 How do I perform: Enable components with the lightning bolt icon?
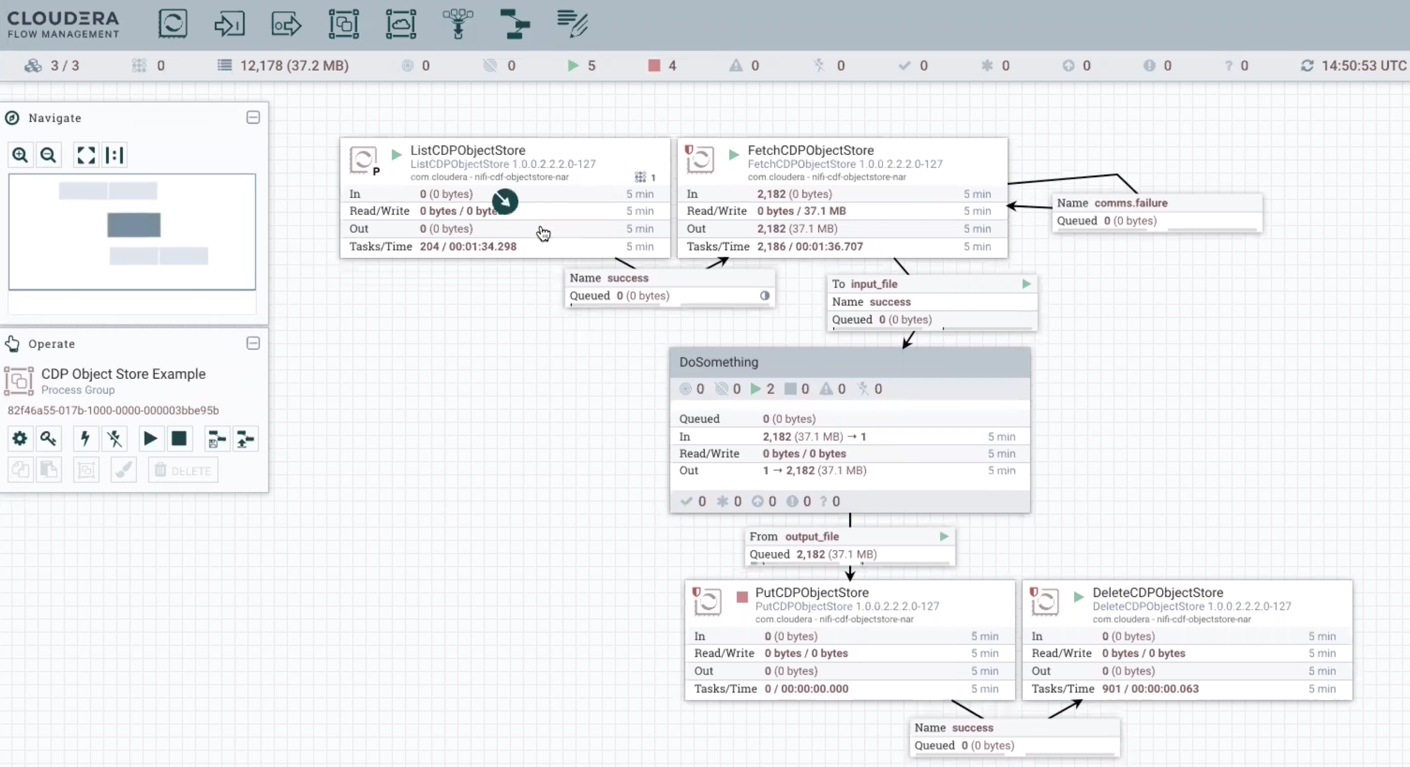coord(85,439)
